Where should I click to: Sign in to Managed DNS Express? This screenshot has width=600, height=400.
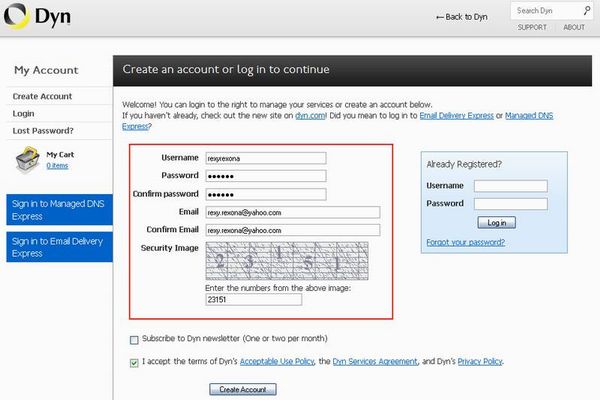(59, 209)
